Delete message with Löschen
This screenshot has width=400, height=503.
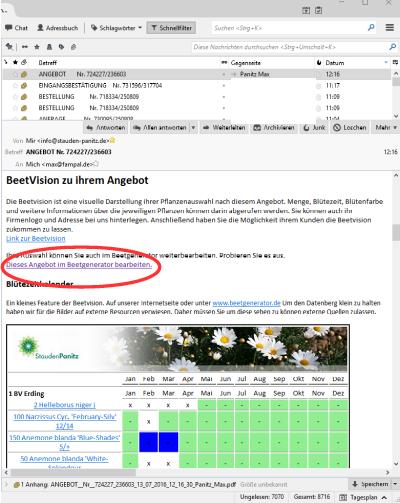click(x=350, y=128)
